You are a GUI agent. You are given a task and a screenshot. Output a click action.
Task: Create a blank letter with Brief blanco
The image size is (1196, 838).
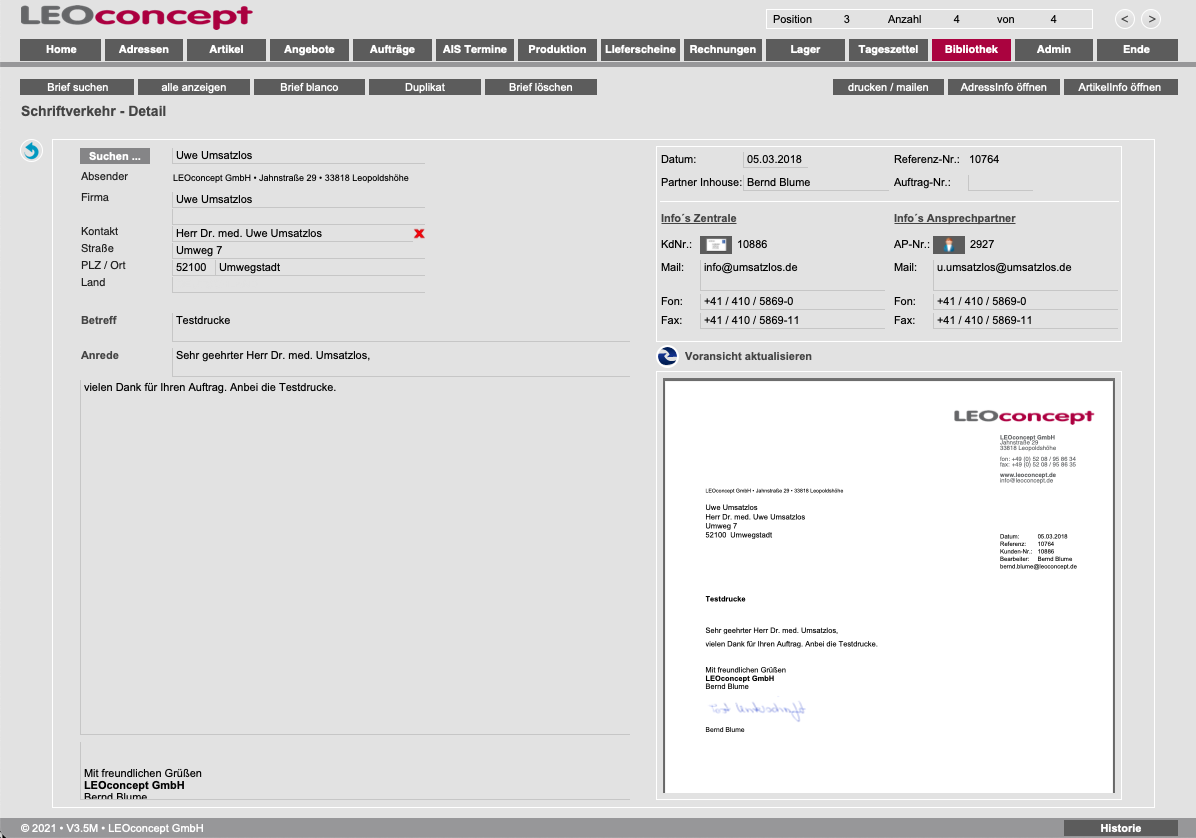coord(309,88)
